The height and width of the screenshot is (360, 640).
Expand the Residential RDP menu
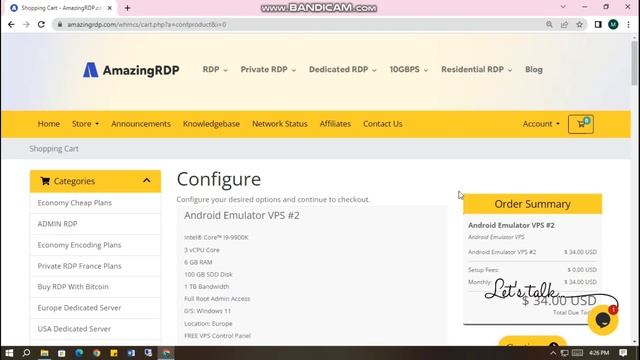[x=476, y=69]
